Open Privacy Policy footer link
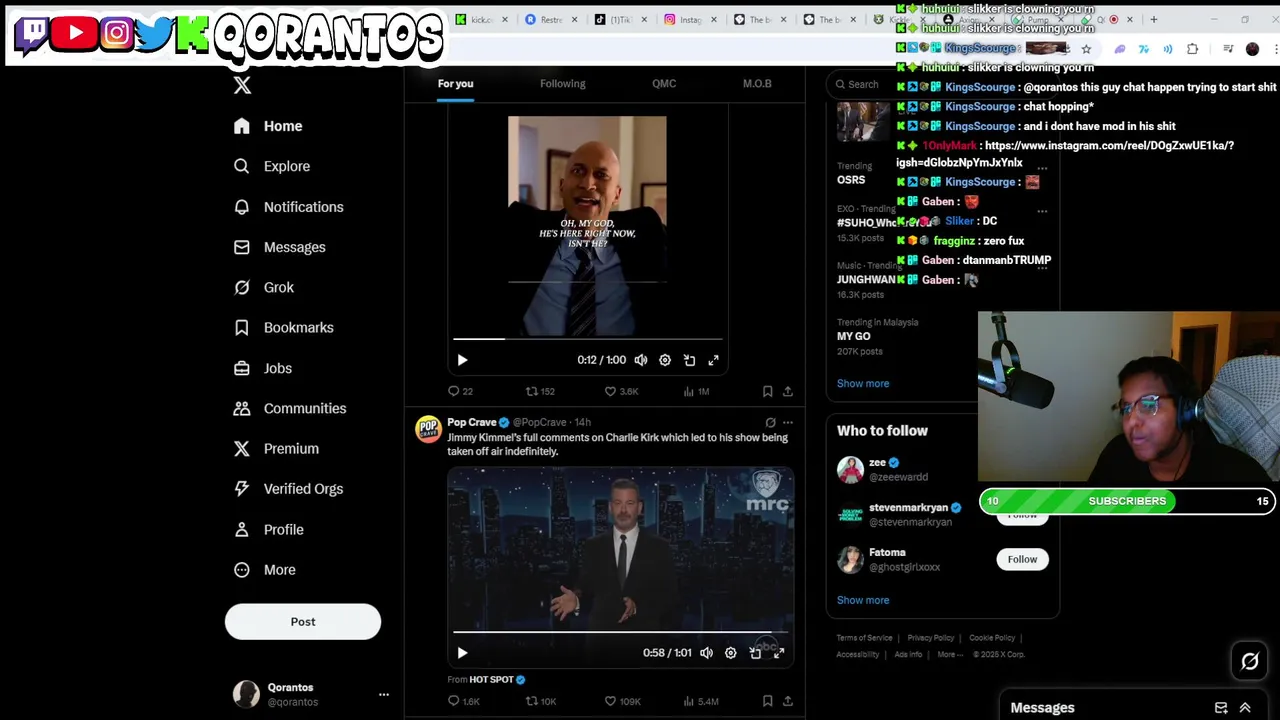This screenshot has width=1280, height=720. 931,638
